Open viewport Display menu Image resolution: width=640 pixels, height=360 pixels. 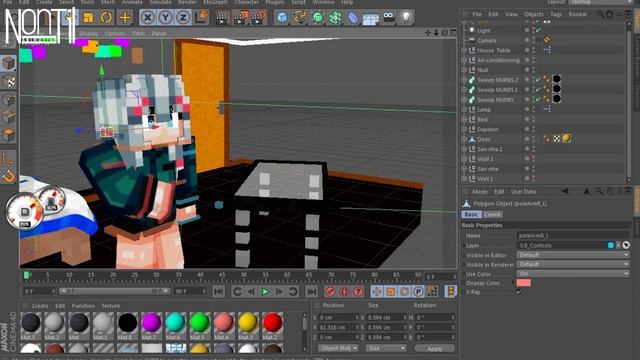tap(89, 33)
